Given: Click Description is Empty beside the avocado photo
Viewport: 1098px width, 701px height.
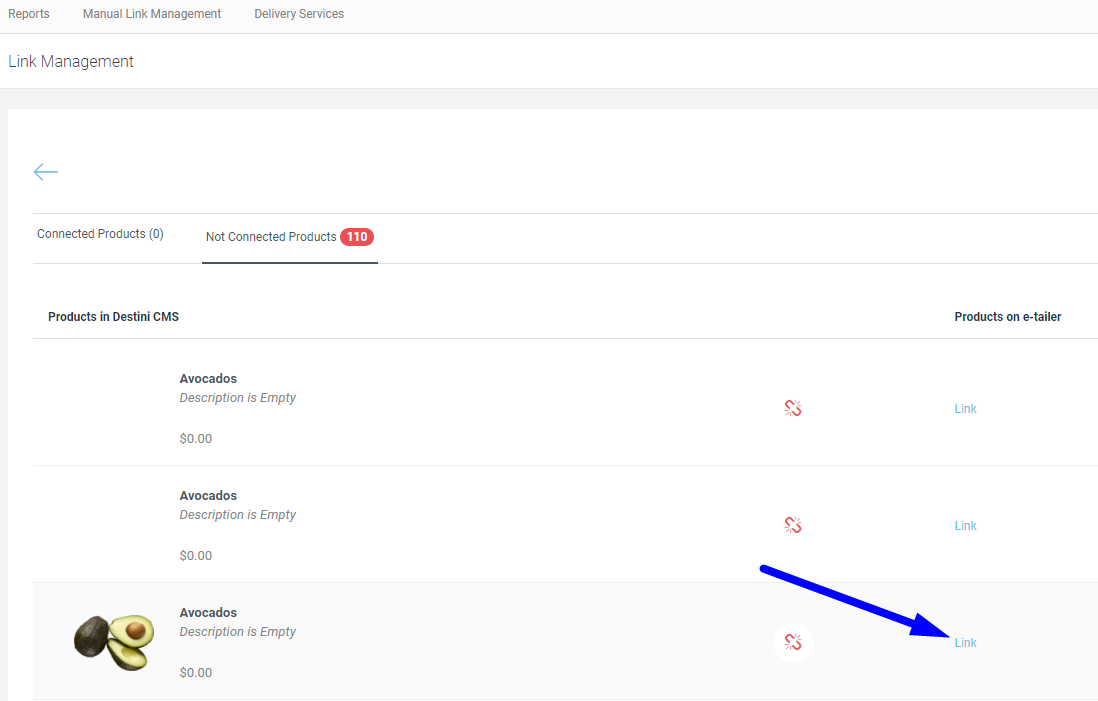Looking at the screenshot, I should coord(237,632).
